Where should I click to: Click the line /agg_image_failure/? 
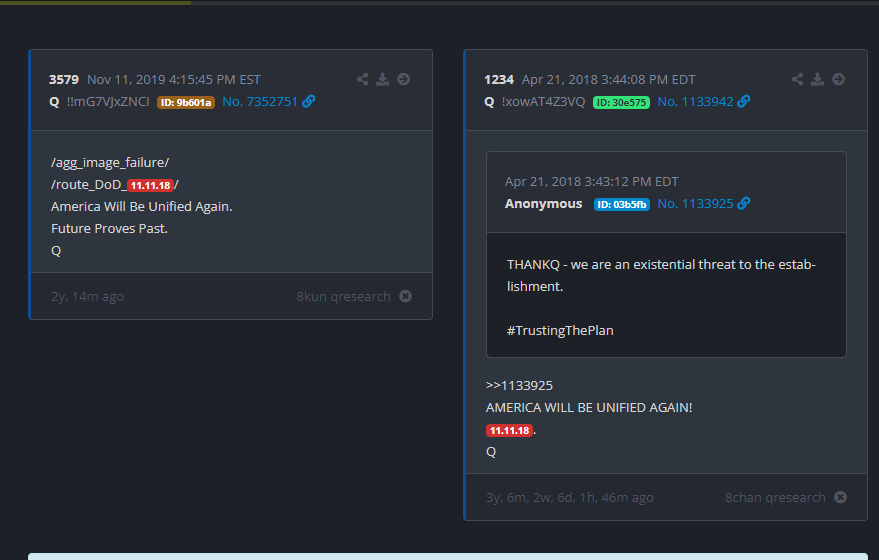pyautogui.click(x=110, y=163)
